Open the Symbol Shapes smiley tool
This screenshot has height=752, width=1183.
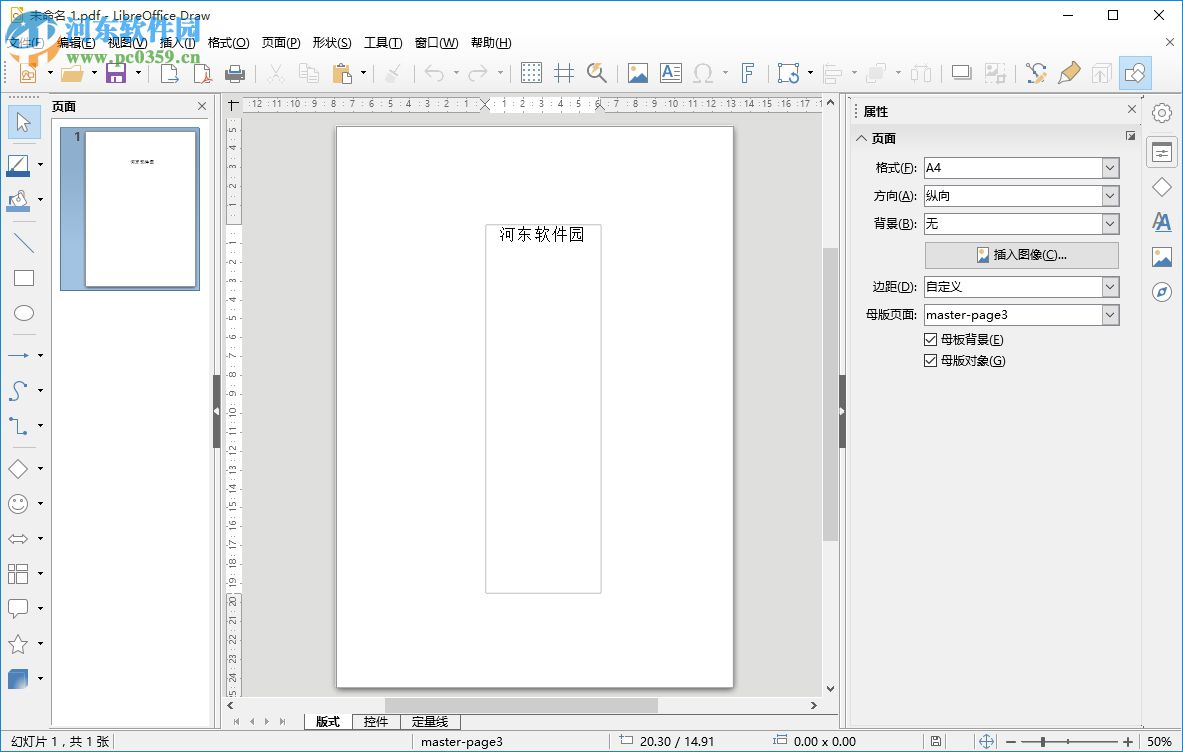(x=18, y=503)
